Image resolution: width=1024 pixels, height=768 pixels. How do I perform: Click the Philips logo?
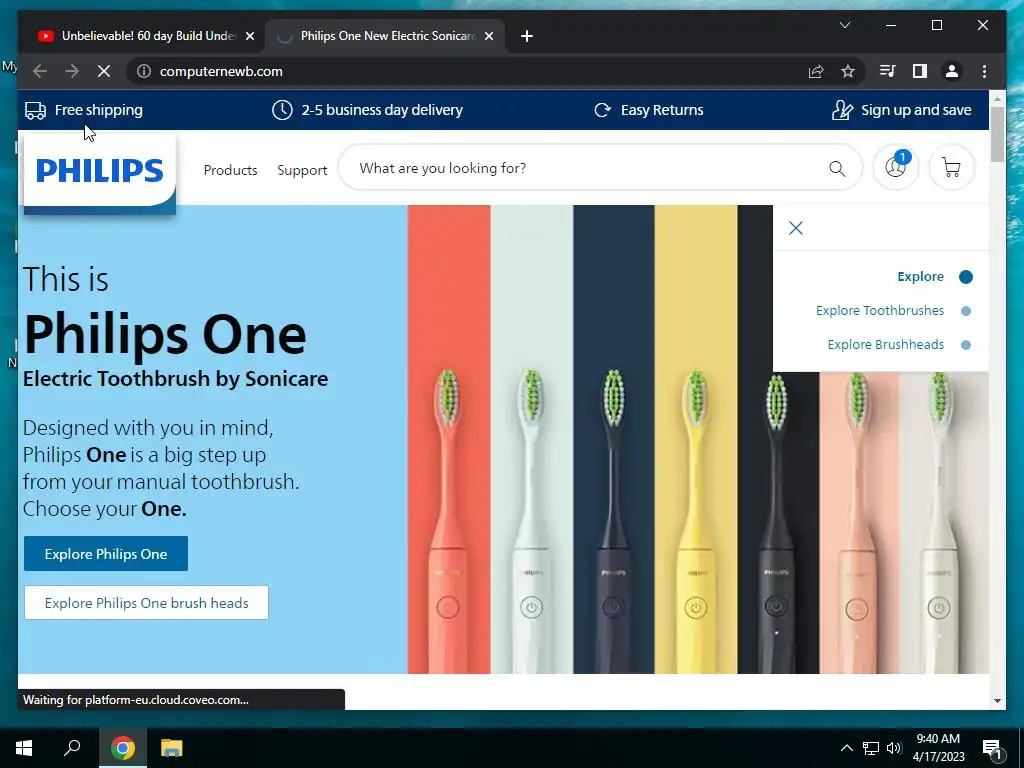pos(100,171)
